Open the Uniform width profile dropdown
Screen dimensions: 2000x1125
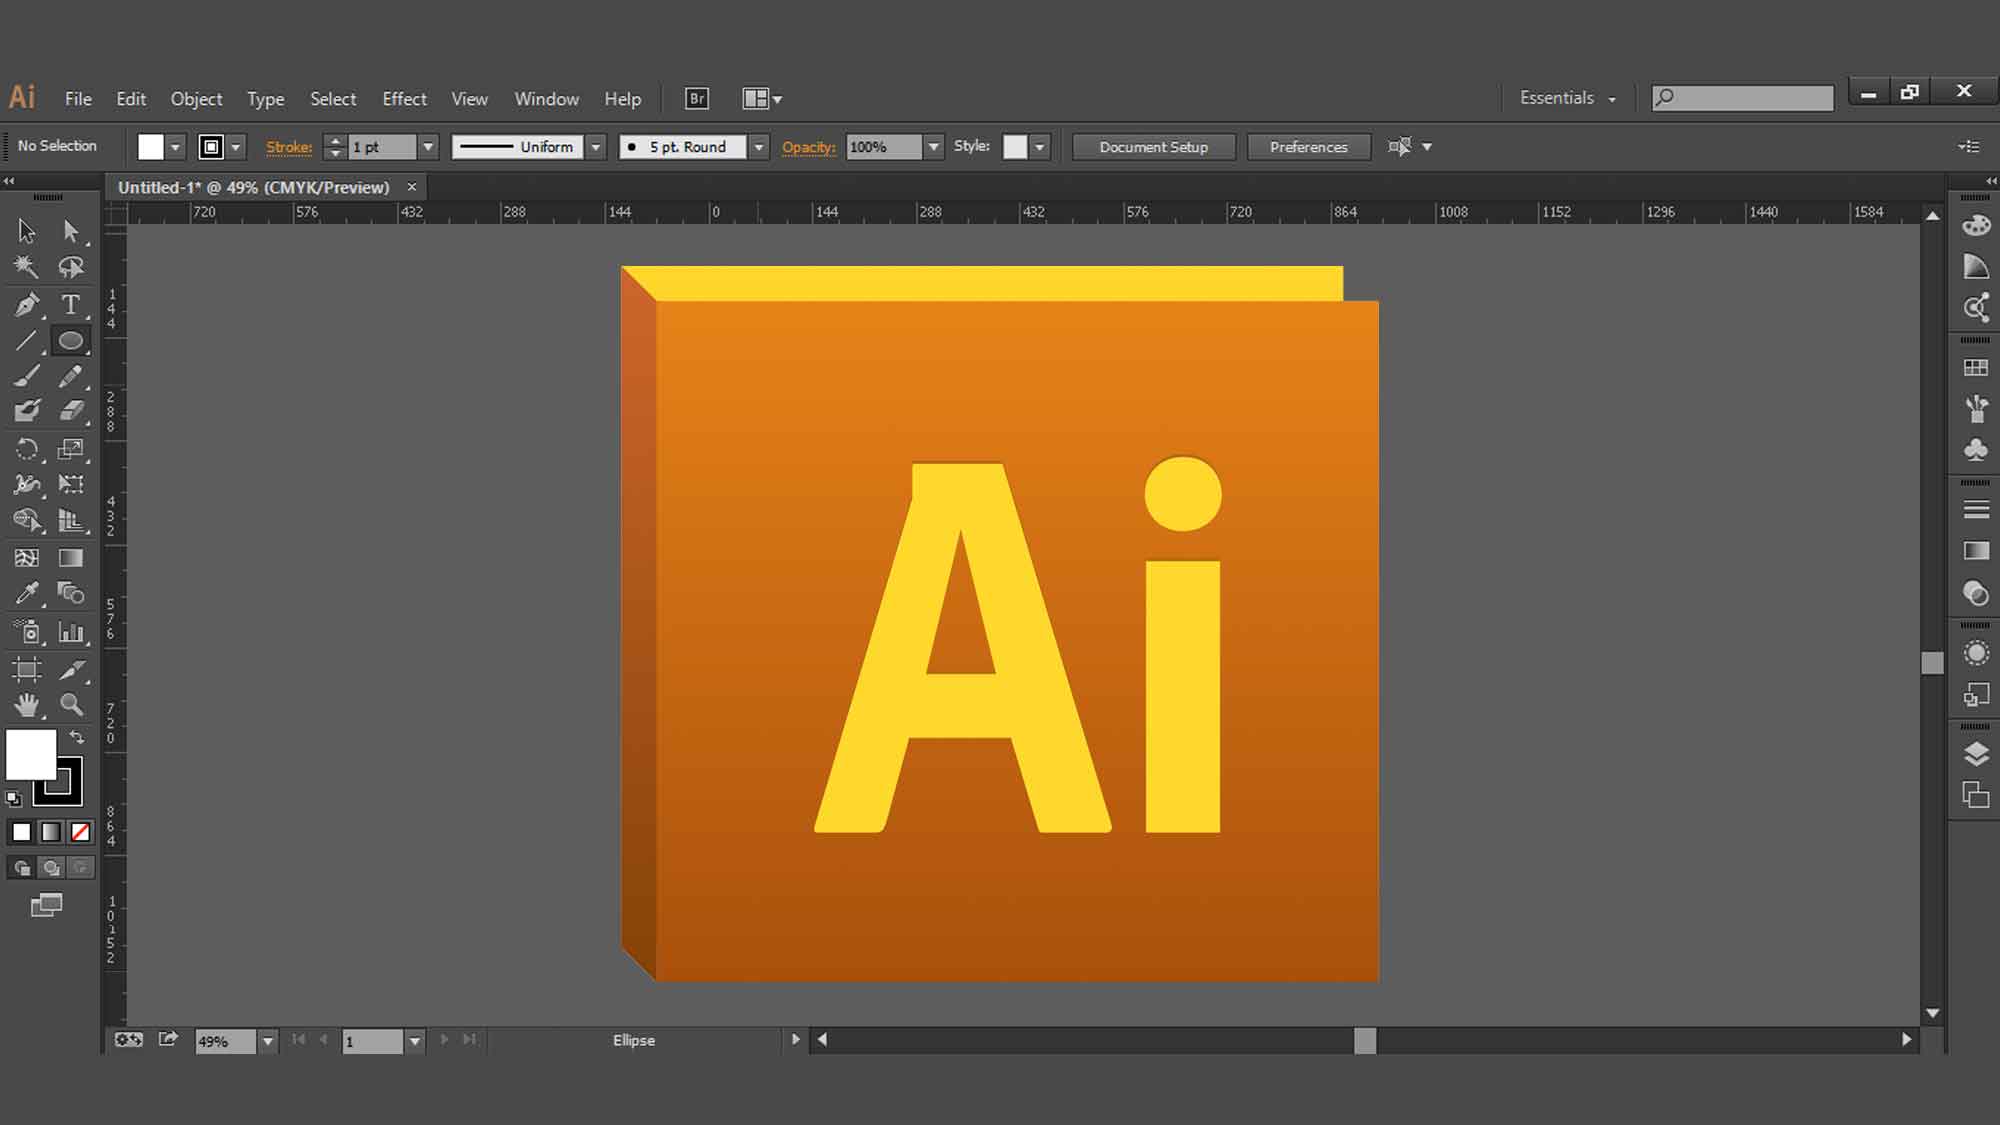596,147
